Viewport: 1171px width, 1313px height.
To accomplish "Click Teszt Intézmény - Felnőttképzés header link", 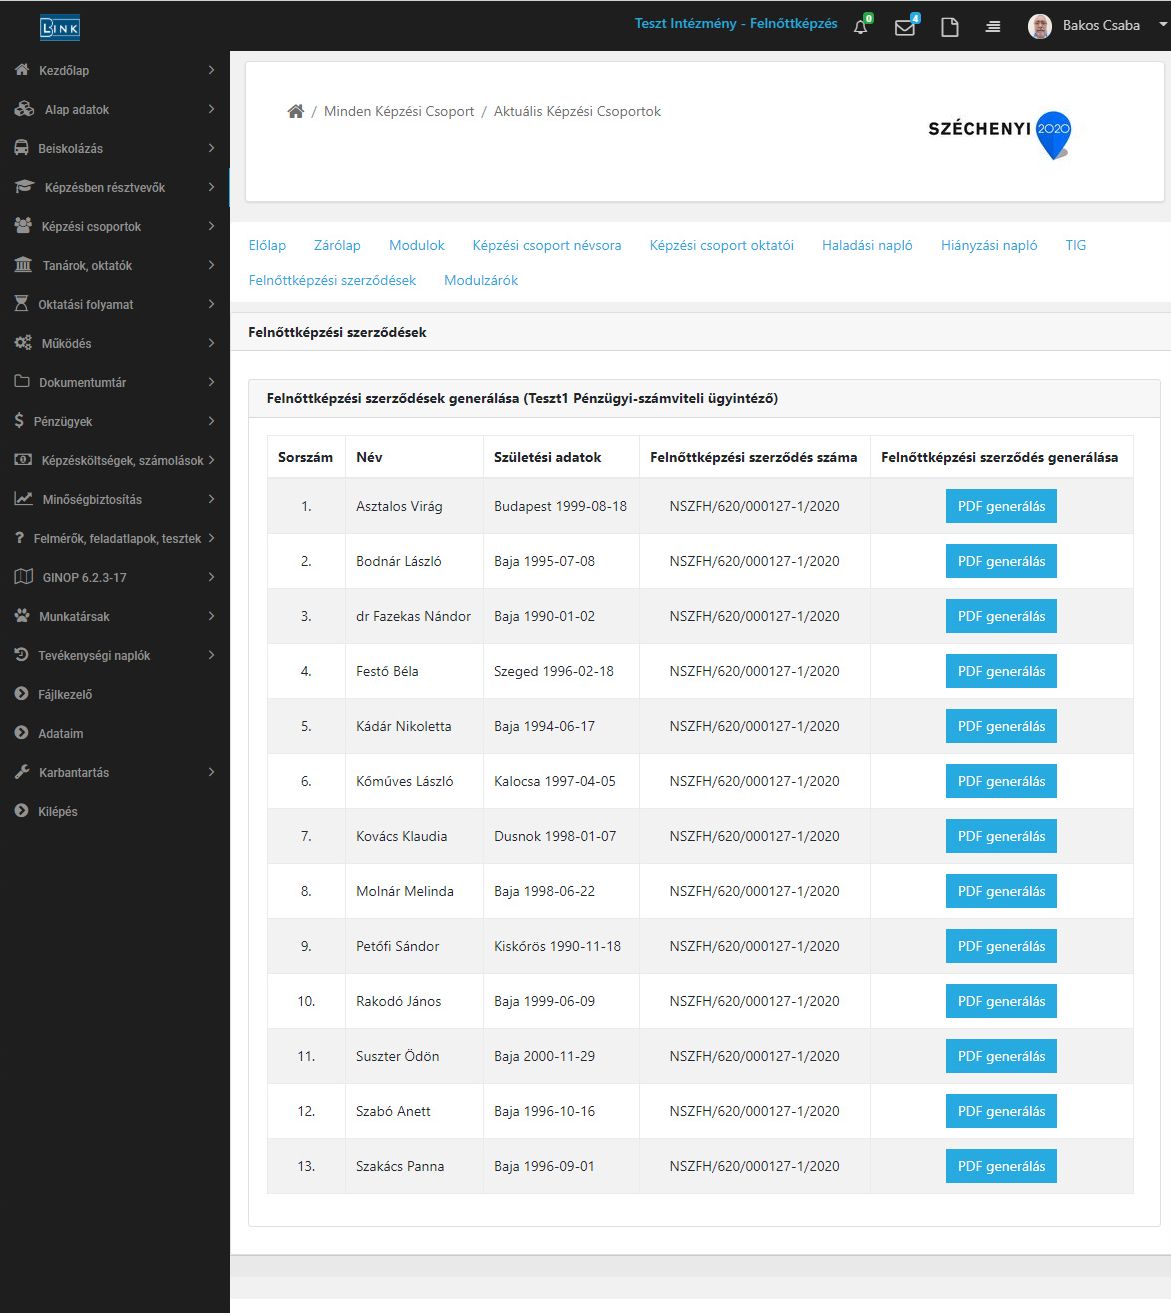I will pyautogui.click(x=736, y=23).
